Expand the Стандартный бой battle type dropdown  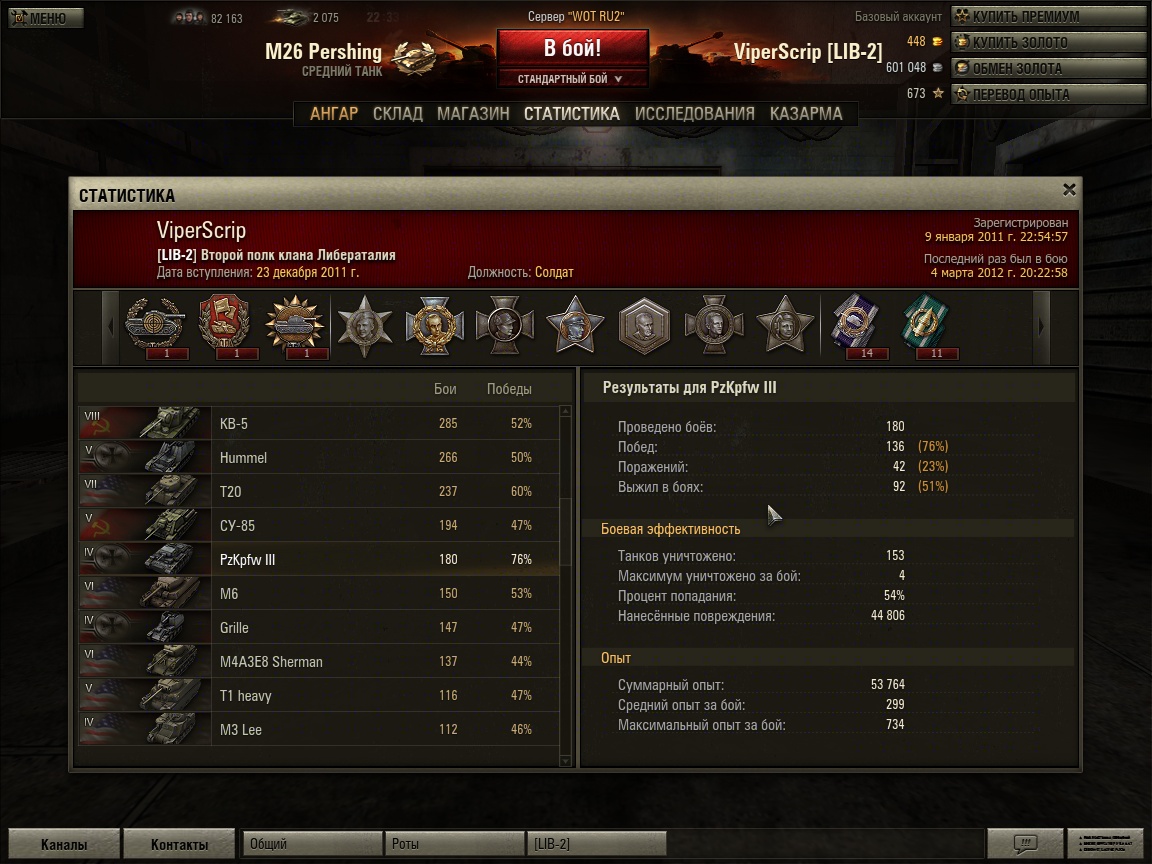(x=572, y=79)
